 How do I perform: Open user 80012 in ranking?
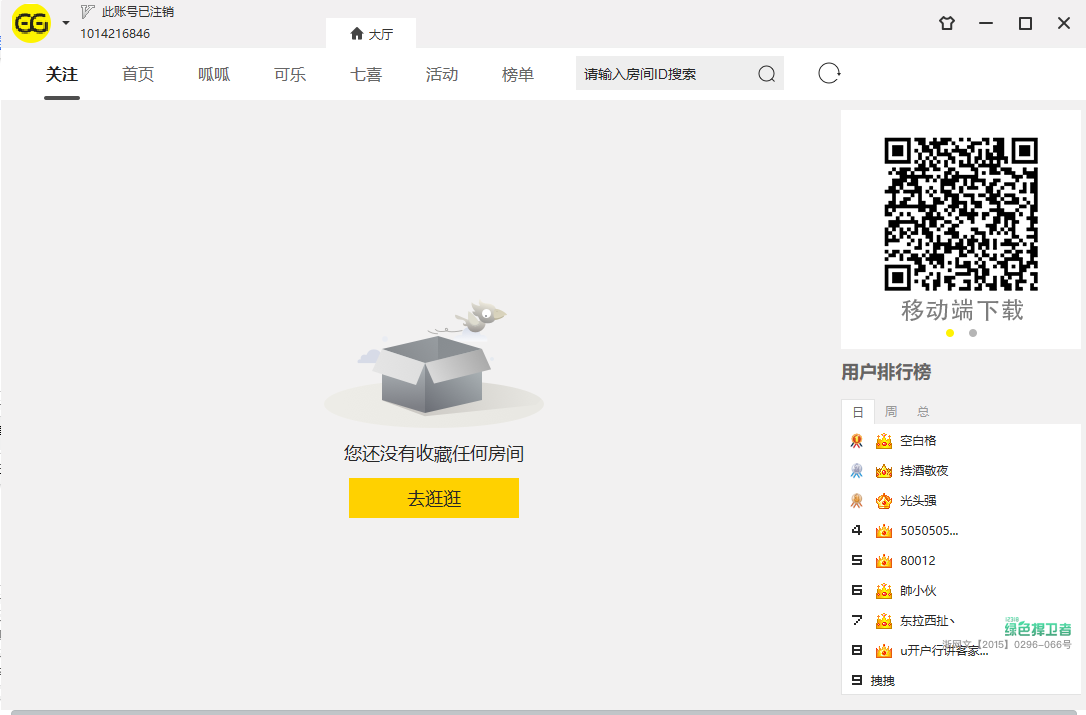[918, 560]
